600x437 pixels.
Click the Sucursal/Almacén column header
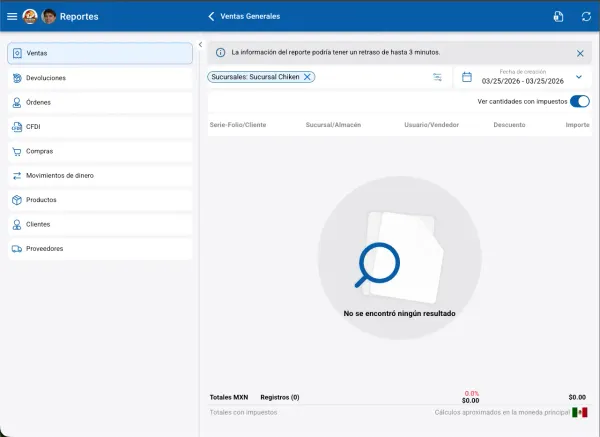pyautogui.click(x=335, y=125)
